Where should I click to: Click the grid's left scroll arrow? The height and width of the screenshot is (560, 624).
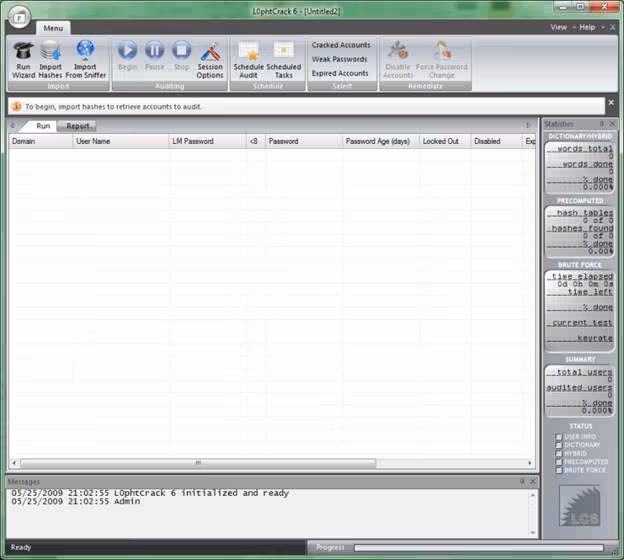point(14,463)
